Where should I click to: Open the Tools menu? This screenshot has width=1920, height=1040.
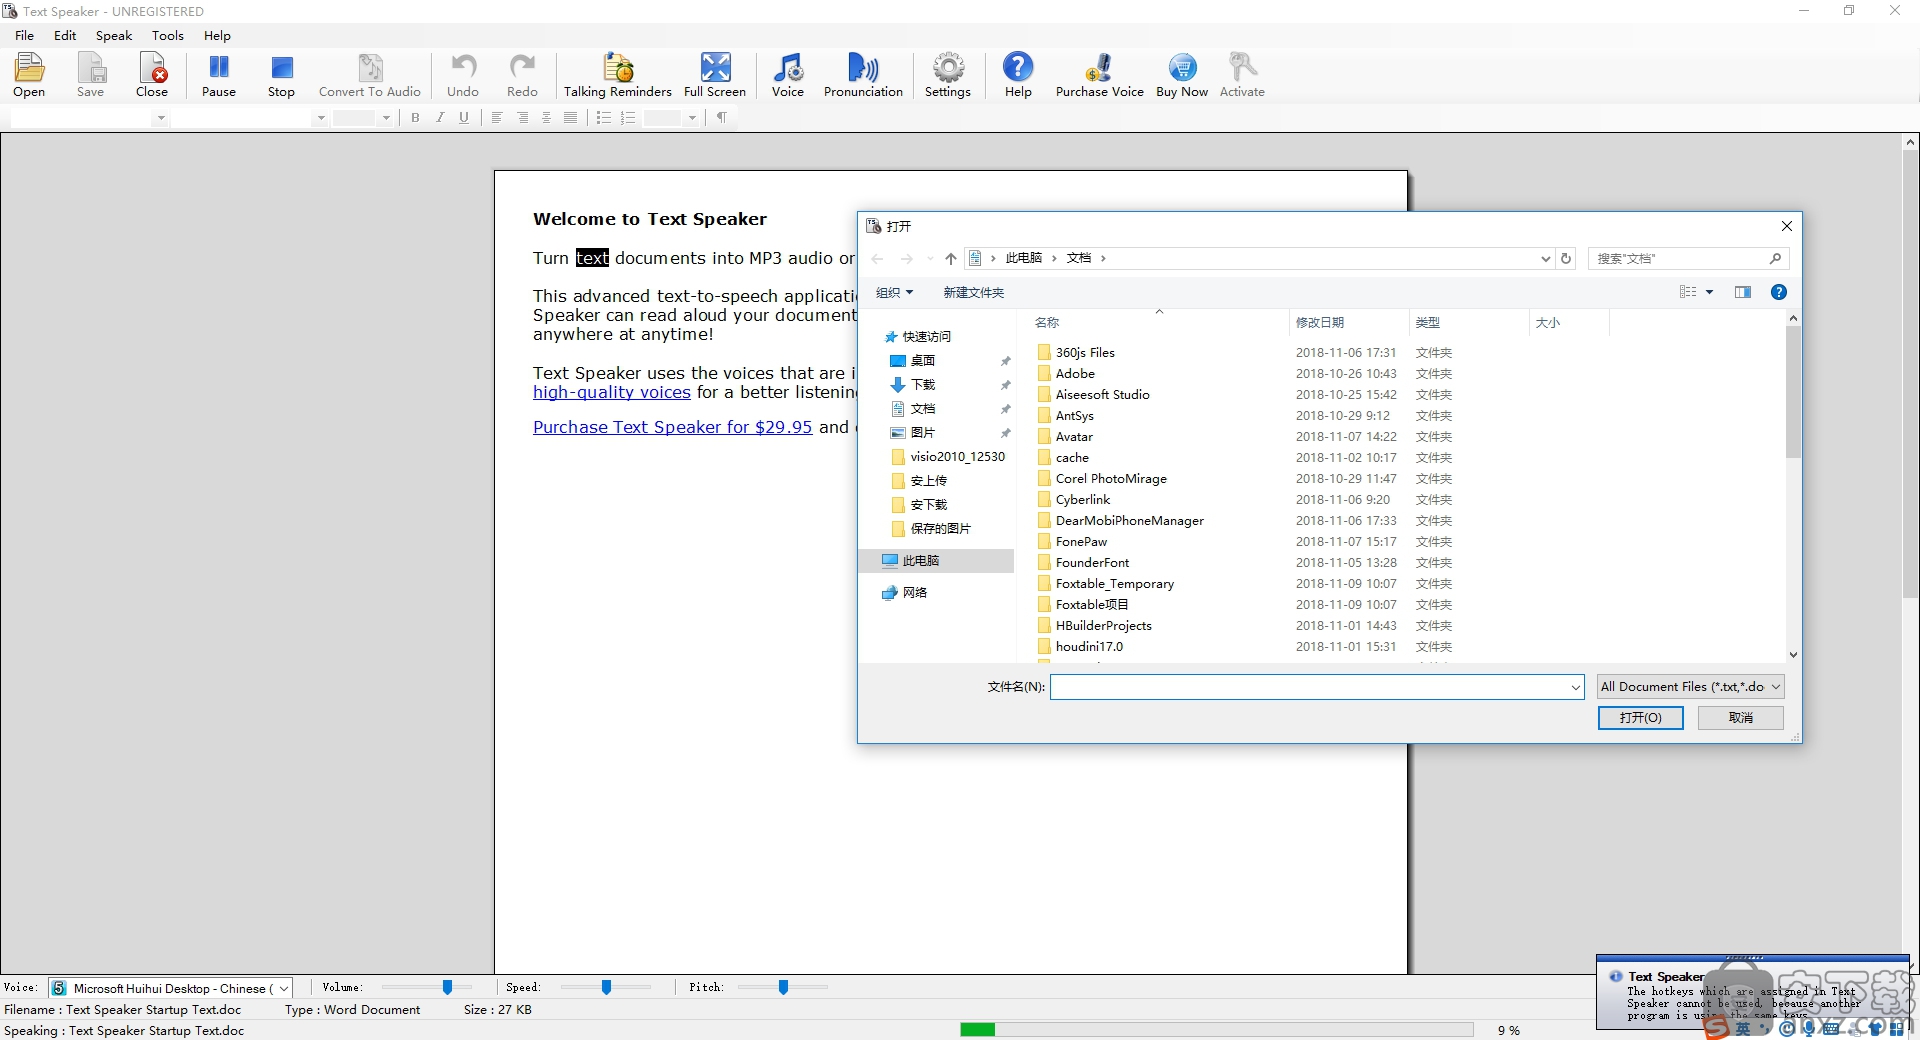pos(168,35)
